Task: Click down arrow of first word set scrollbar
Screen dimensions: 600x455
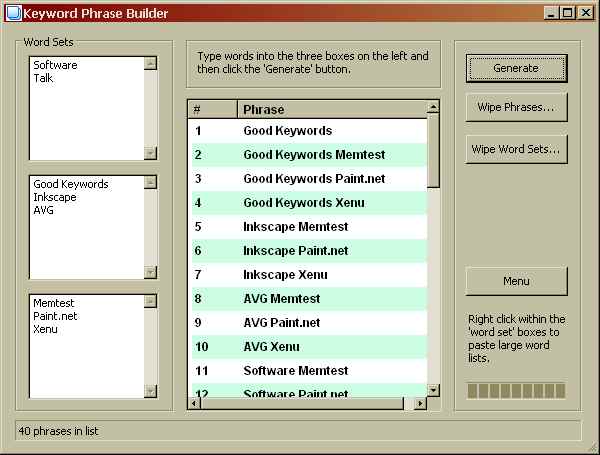Action: [150, 153]
